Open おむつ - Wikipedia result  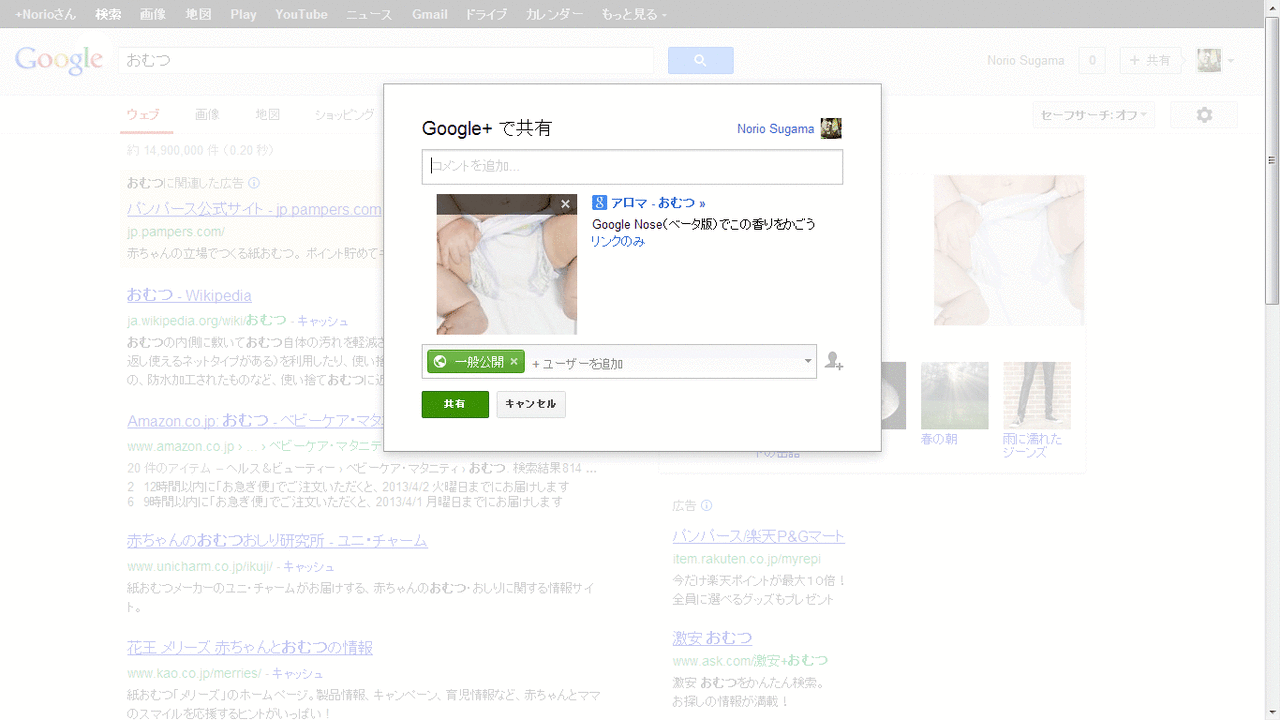point(189,295)
